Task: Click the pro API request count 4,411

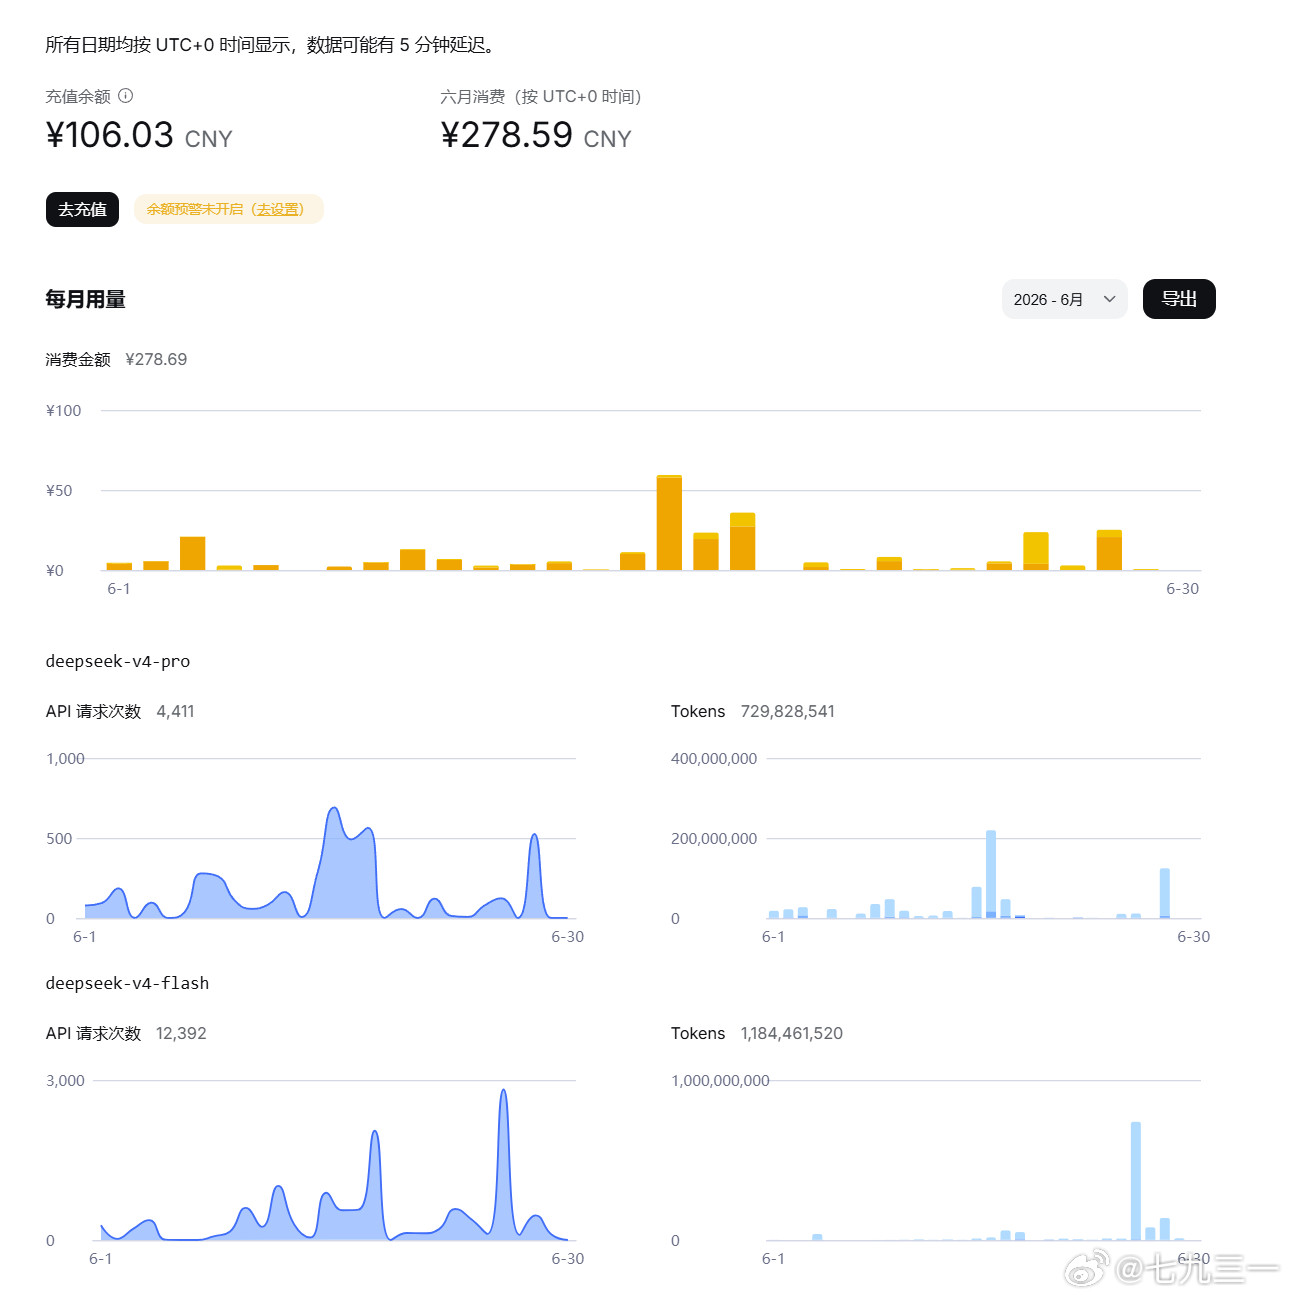Action: pos(175,711)
